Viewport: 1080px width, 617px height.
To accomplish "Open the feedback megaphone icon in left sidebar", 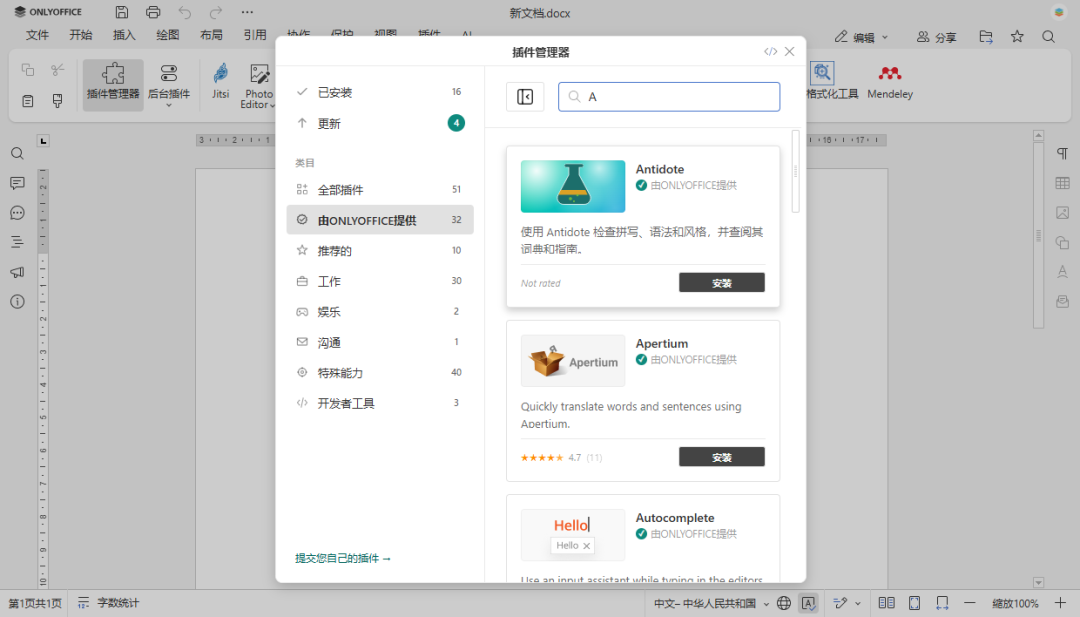I will click(17, 272).
